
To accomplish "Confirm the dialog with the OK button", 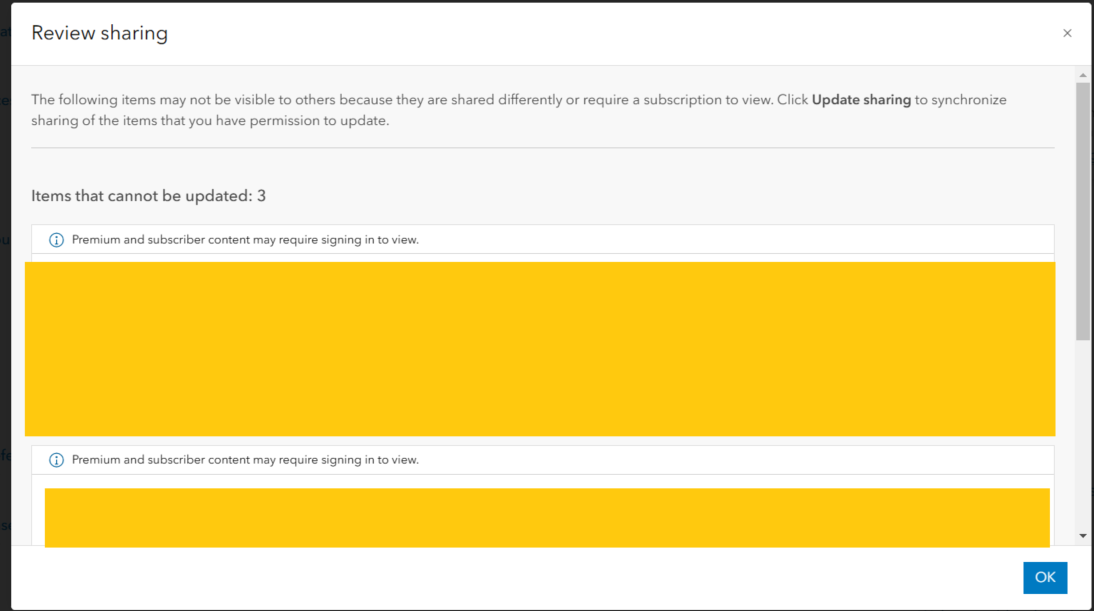I will pyautogui.click(x=1044, y=578).
